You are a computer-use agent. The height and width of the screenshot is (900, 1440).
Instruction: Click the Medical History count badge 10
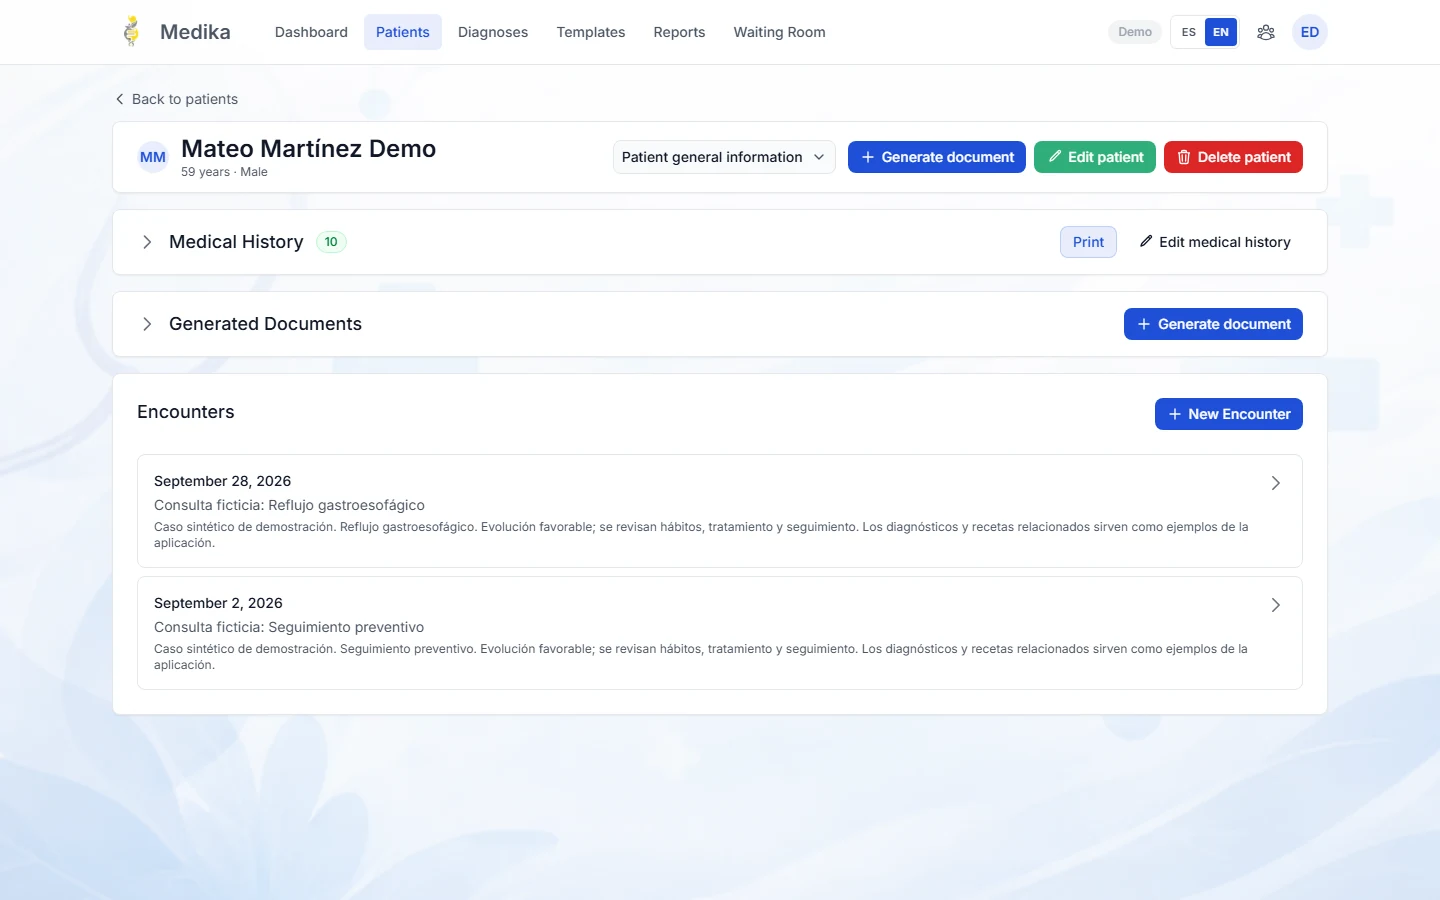point(331,242)
